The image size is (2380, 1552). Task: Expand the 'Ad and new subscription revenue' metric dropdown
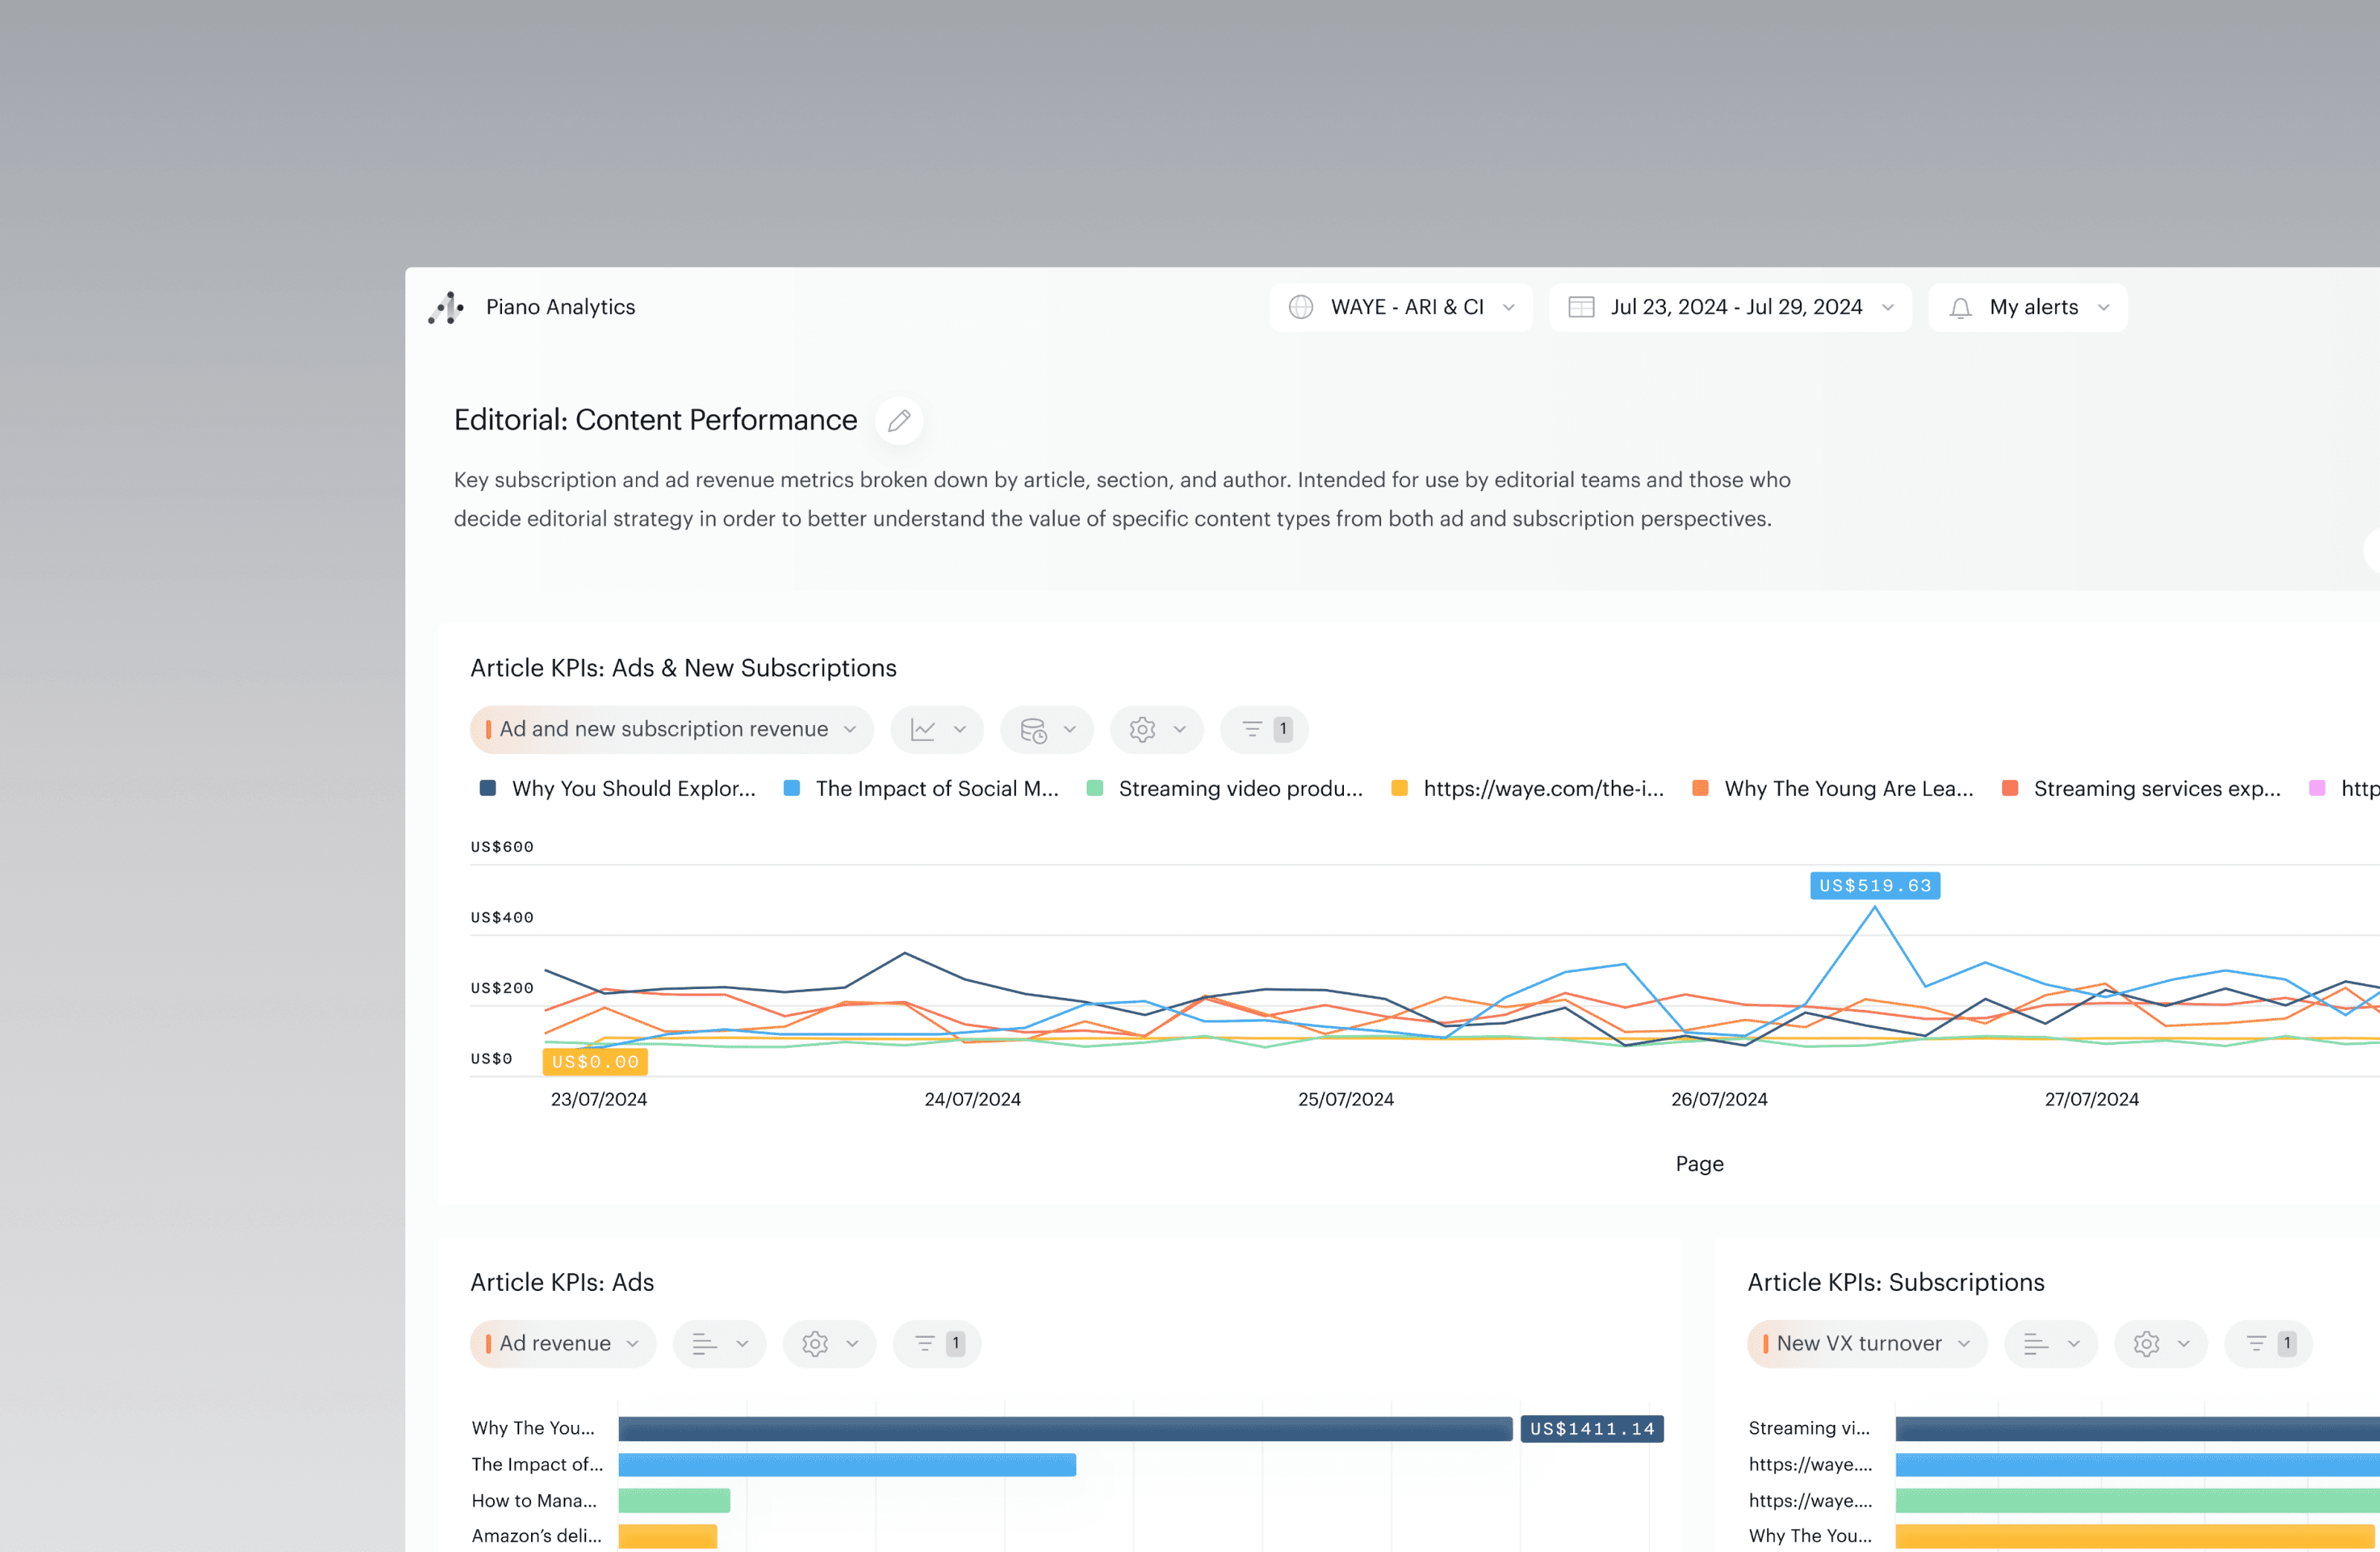point(671,729)
